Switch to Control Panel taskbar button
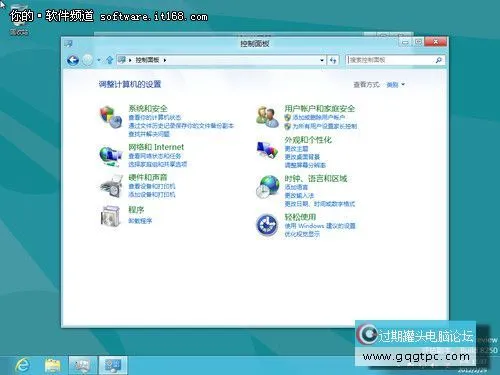500x375 pixels. (113, 365)
